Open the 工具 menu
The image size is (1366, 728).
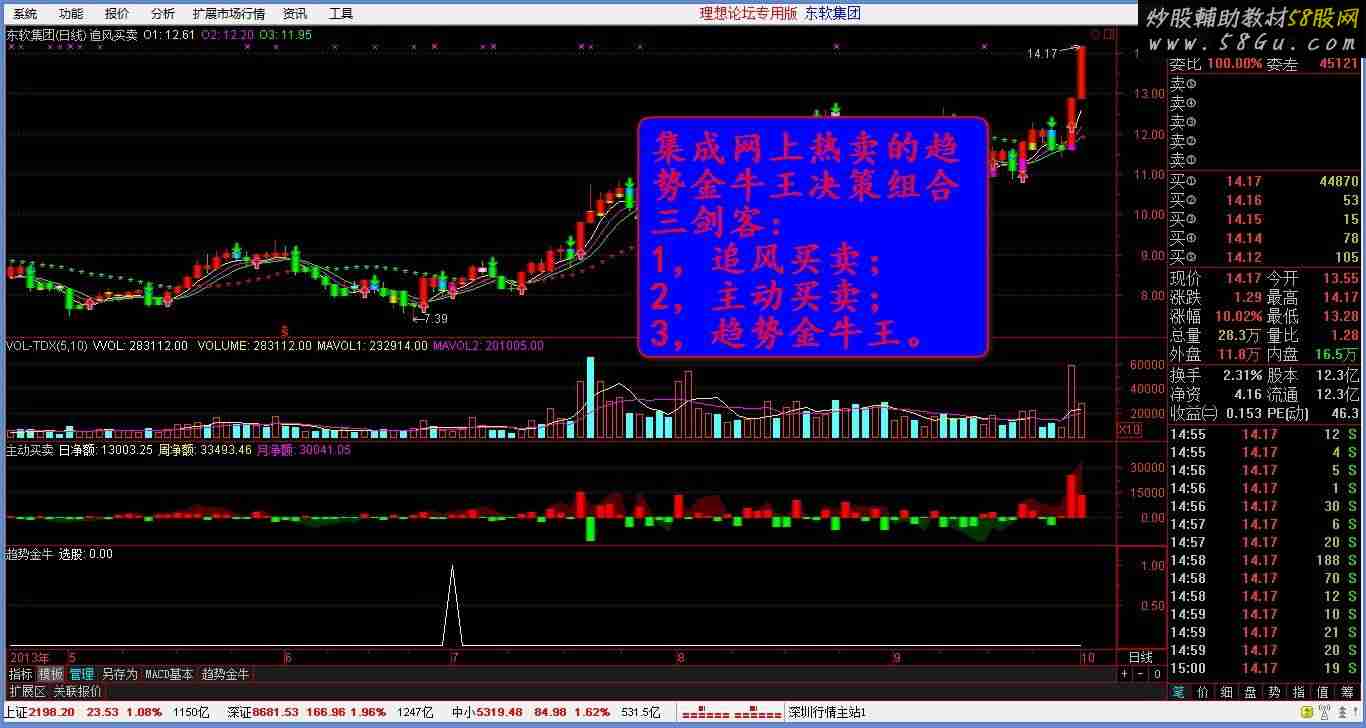[341, 14]
